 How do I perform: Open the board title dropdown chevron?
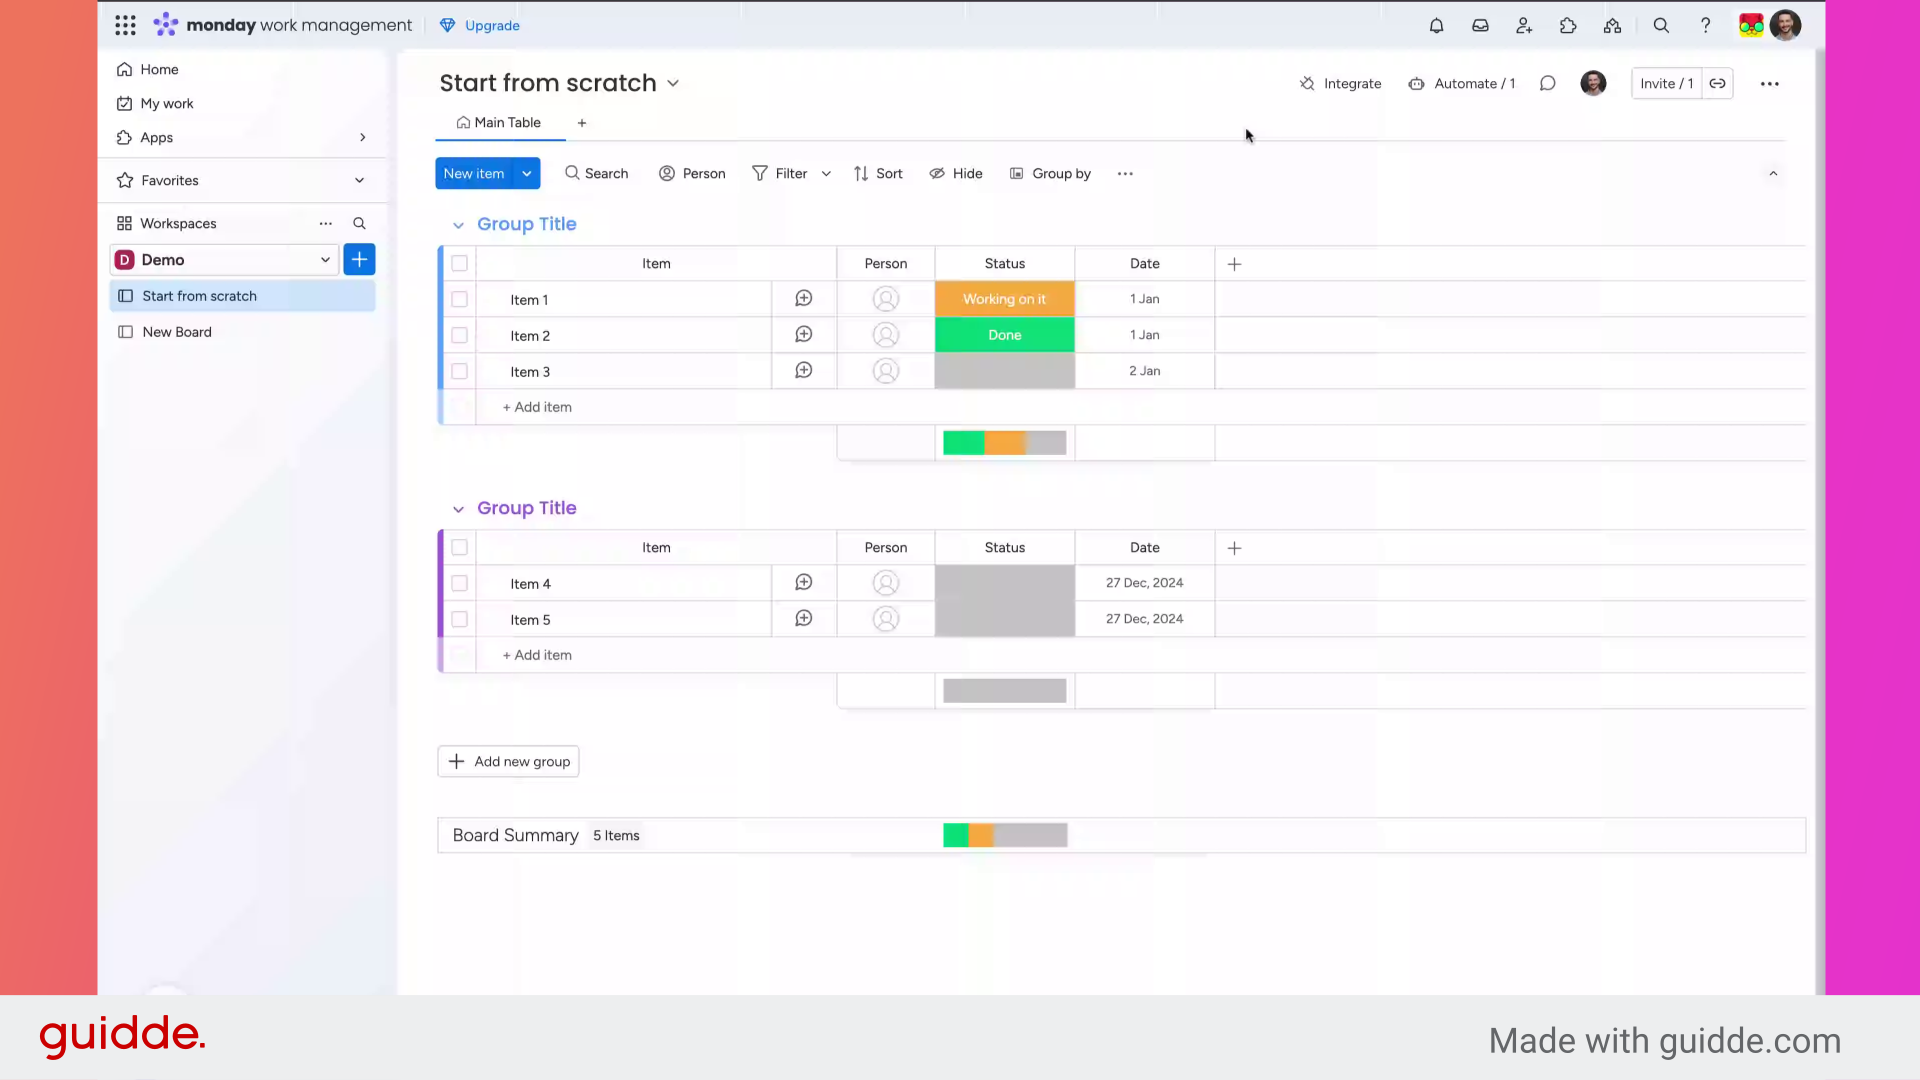coord(673,84)
